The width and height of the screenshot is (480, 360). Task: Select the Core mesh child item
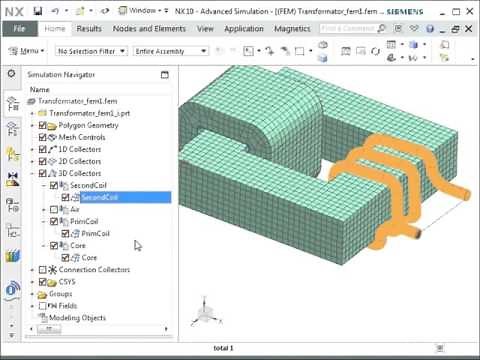click(x=89, y=258)
